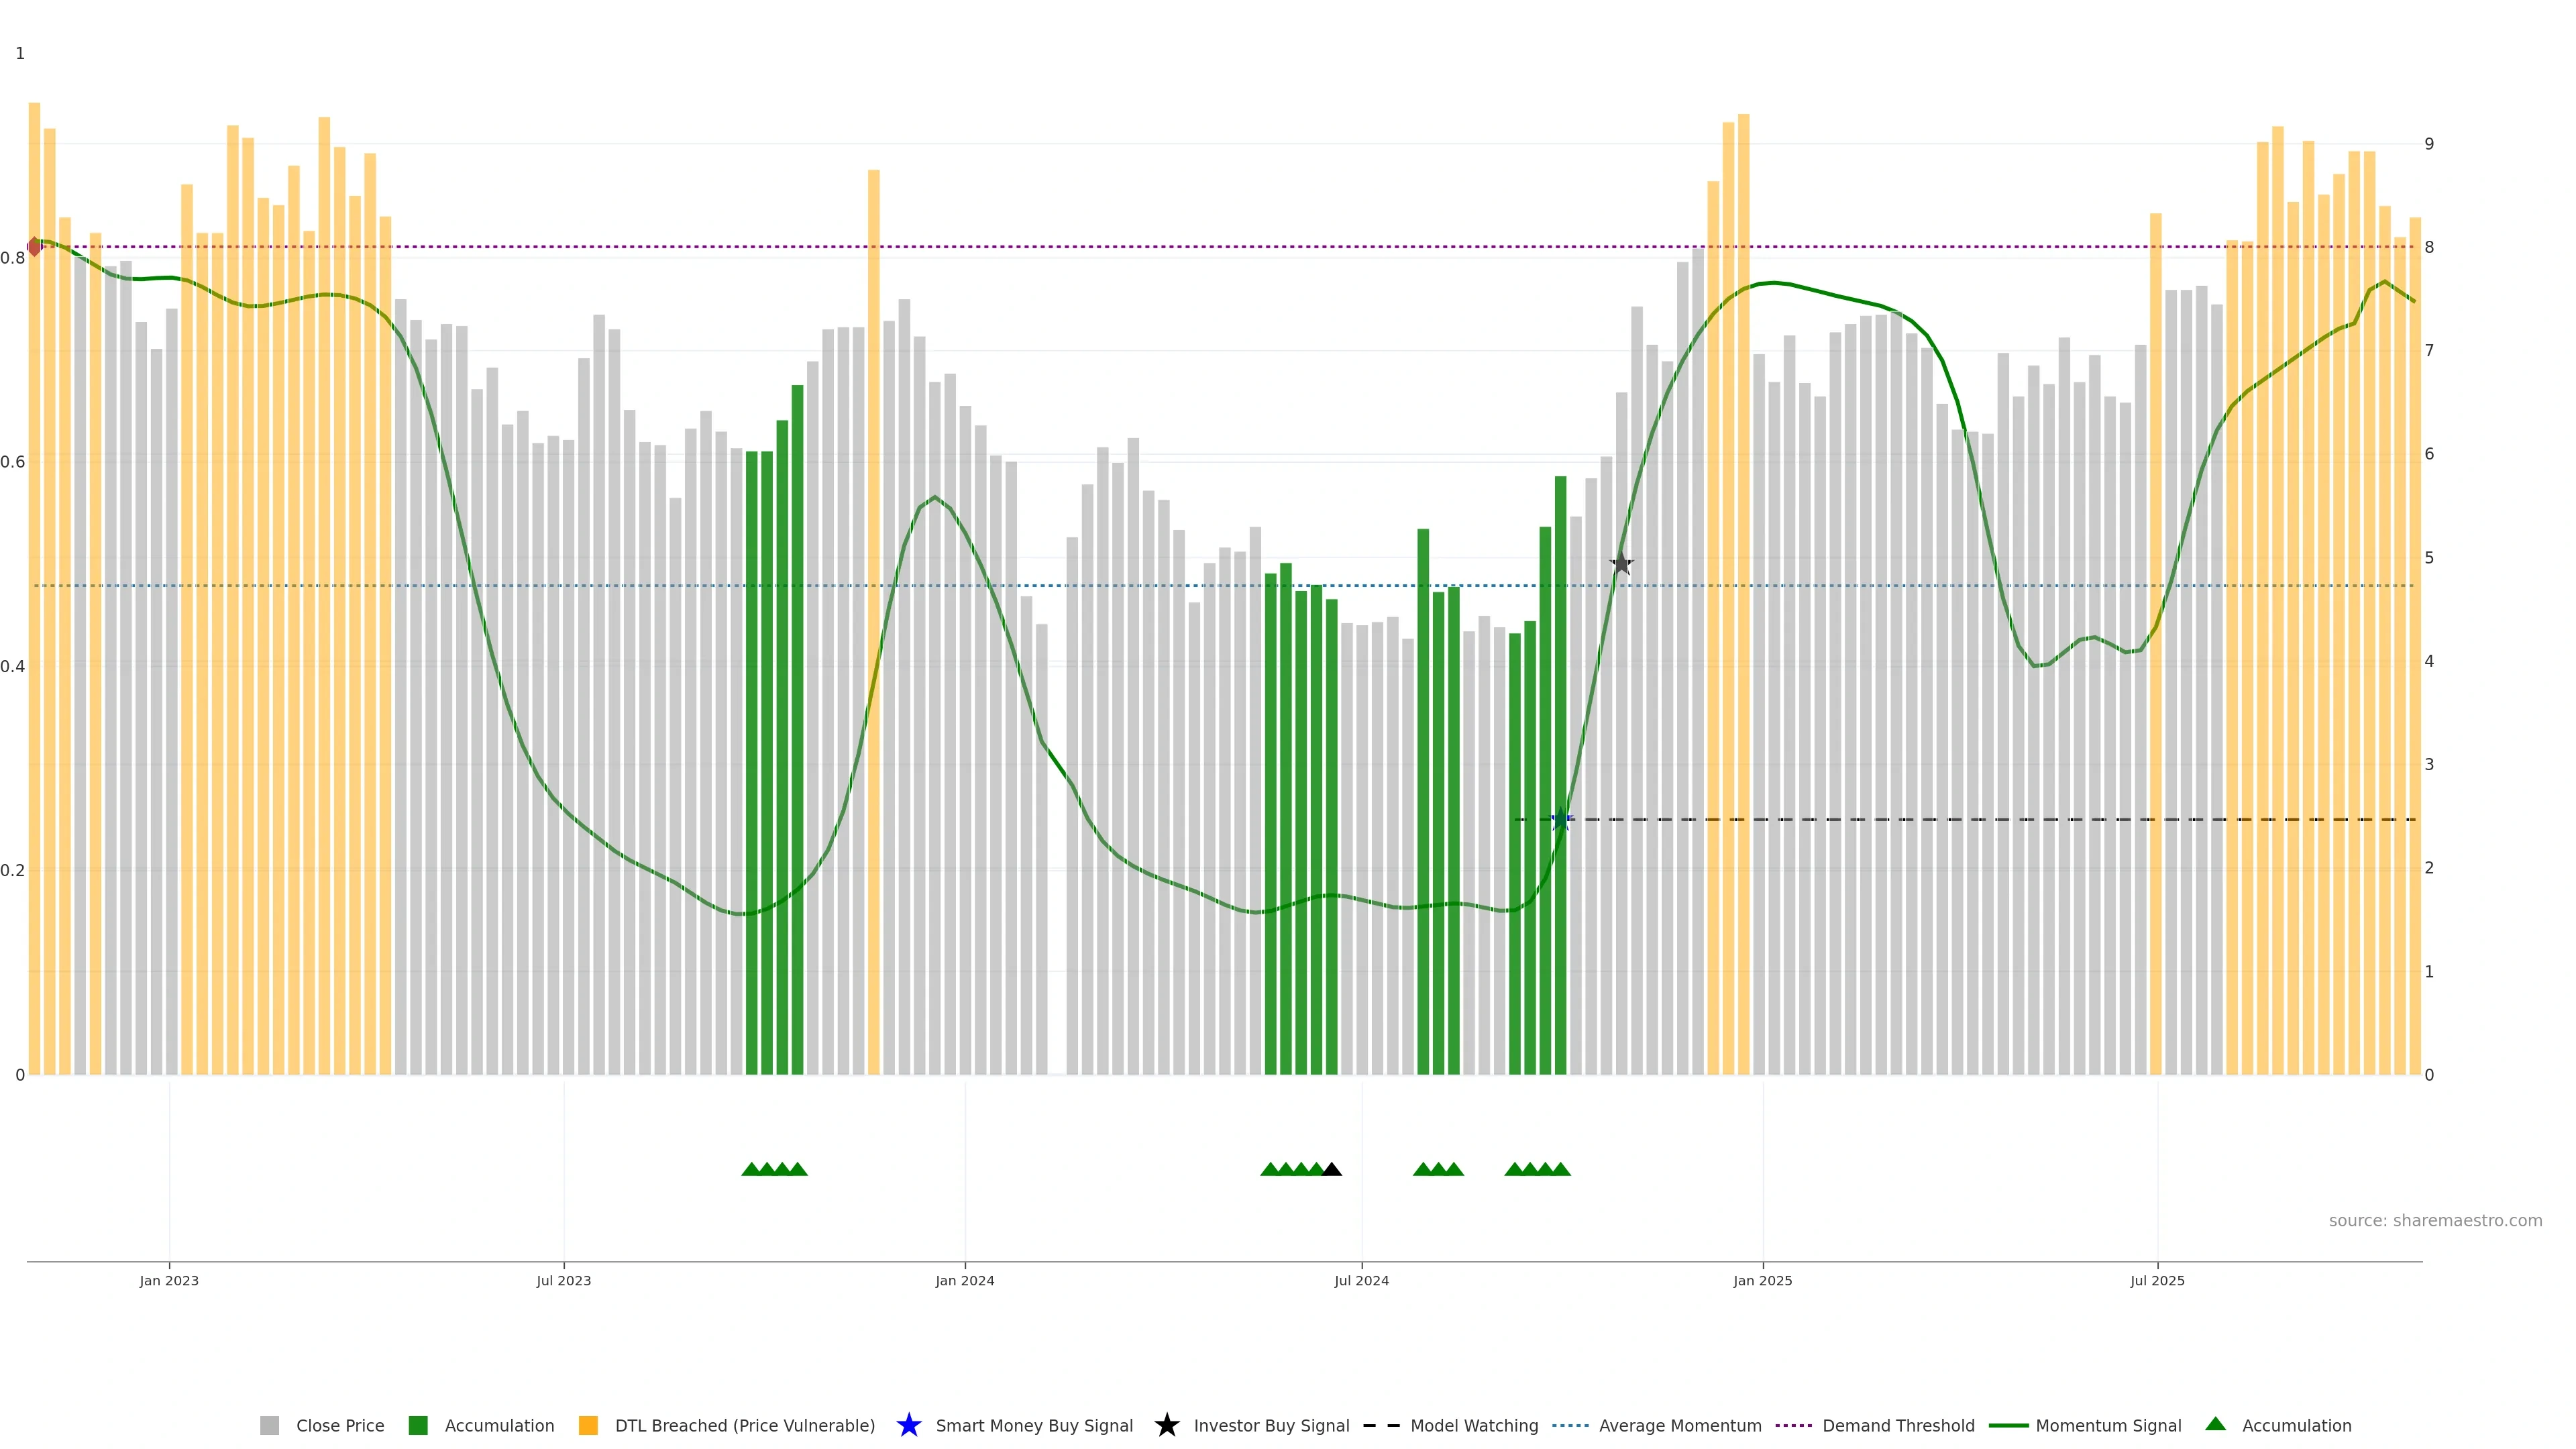Click the dashed Model Watching legend icon
This screenshot has height=1449, width=2576.
1381,1425
